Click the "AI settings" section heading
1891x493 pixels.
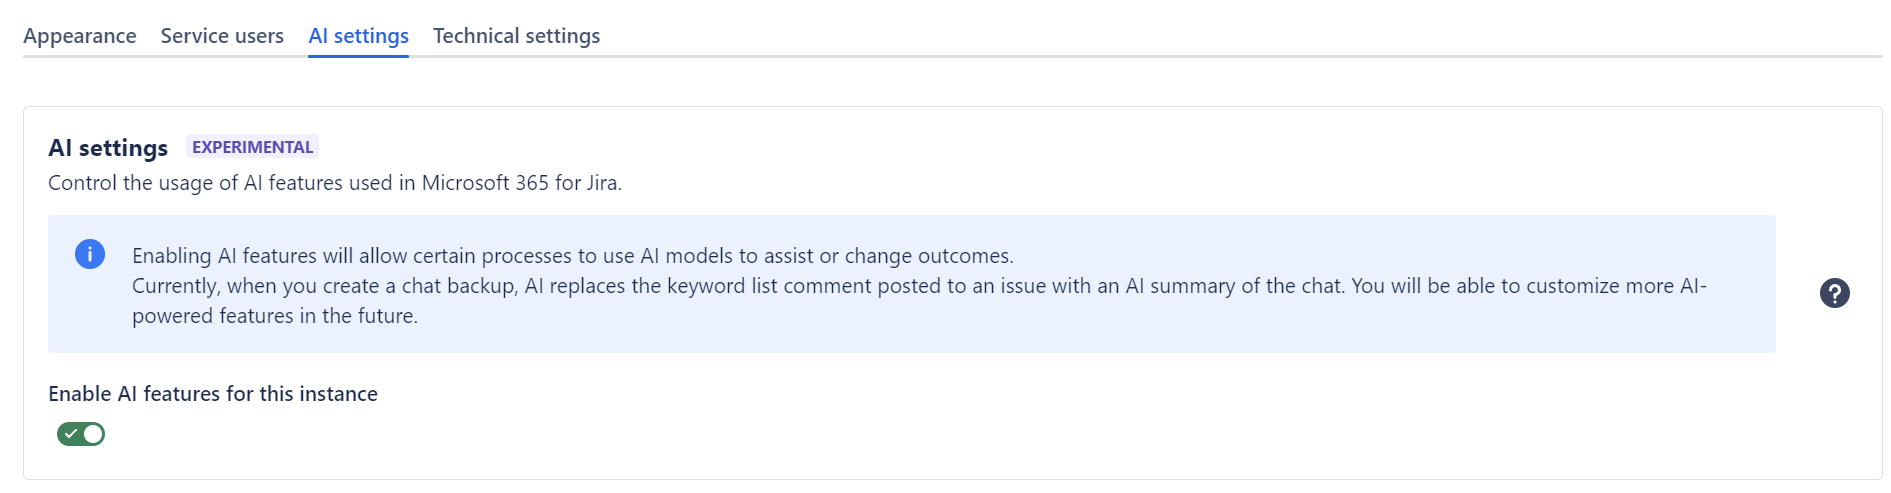(x=108, y=148)
